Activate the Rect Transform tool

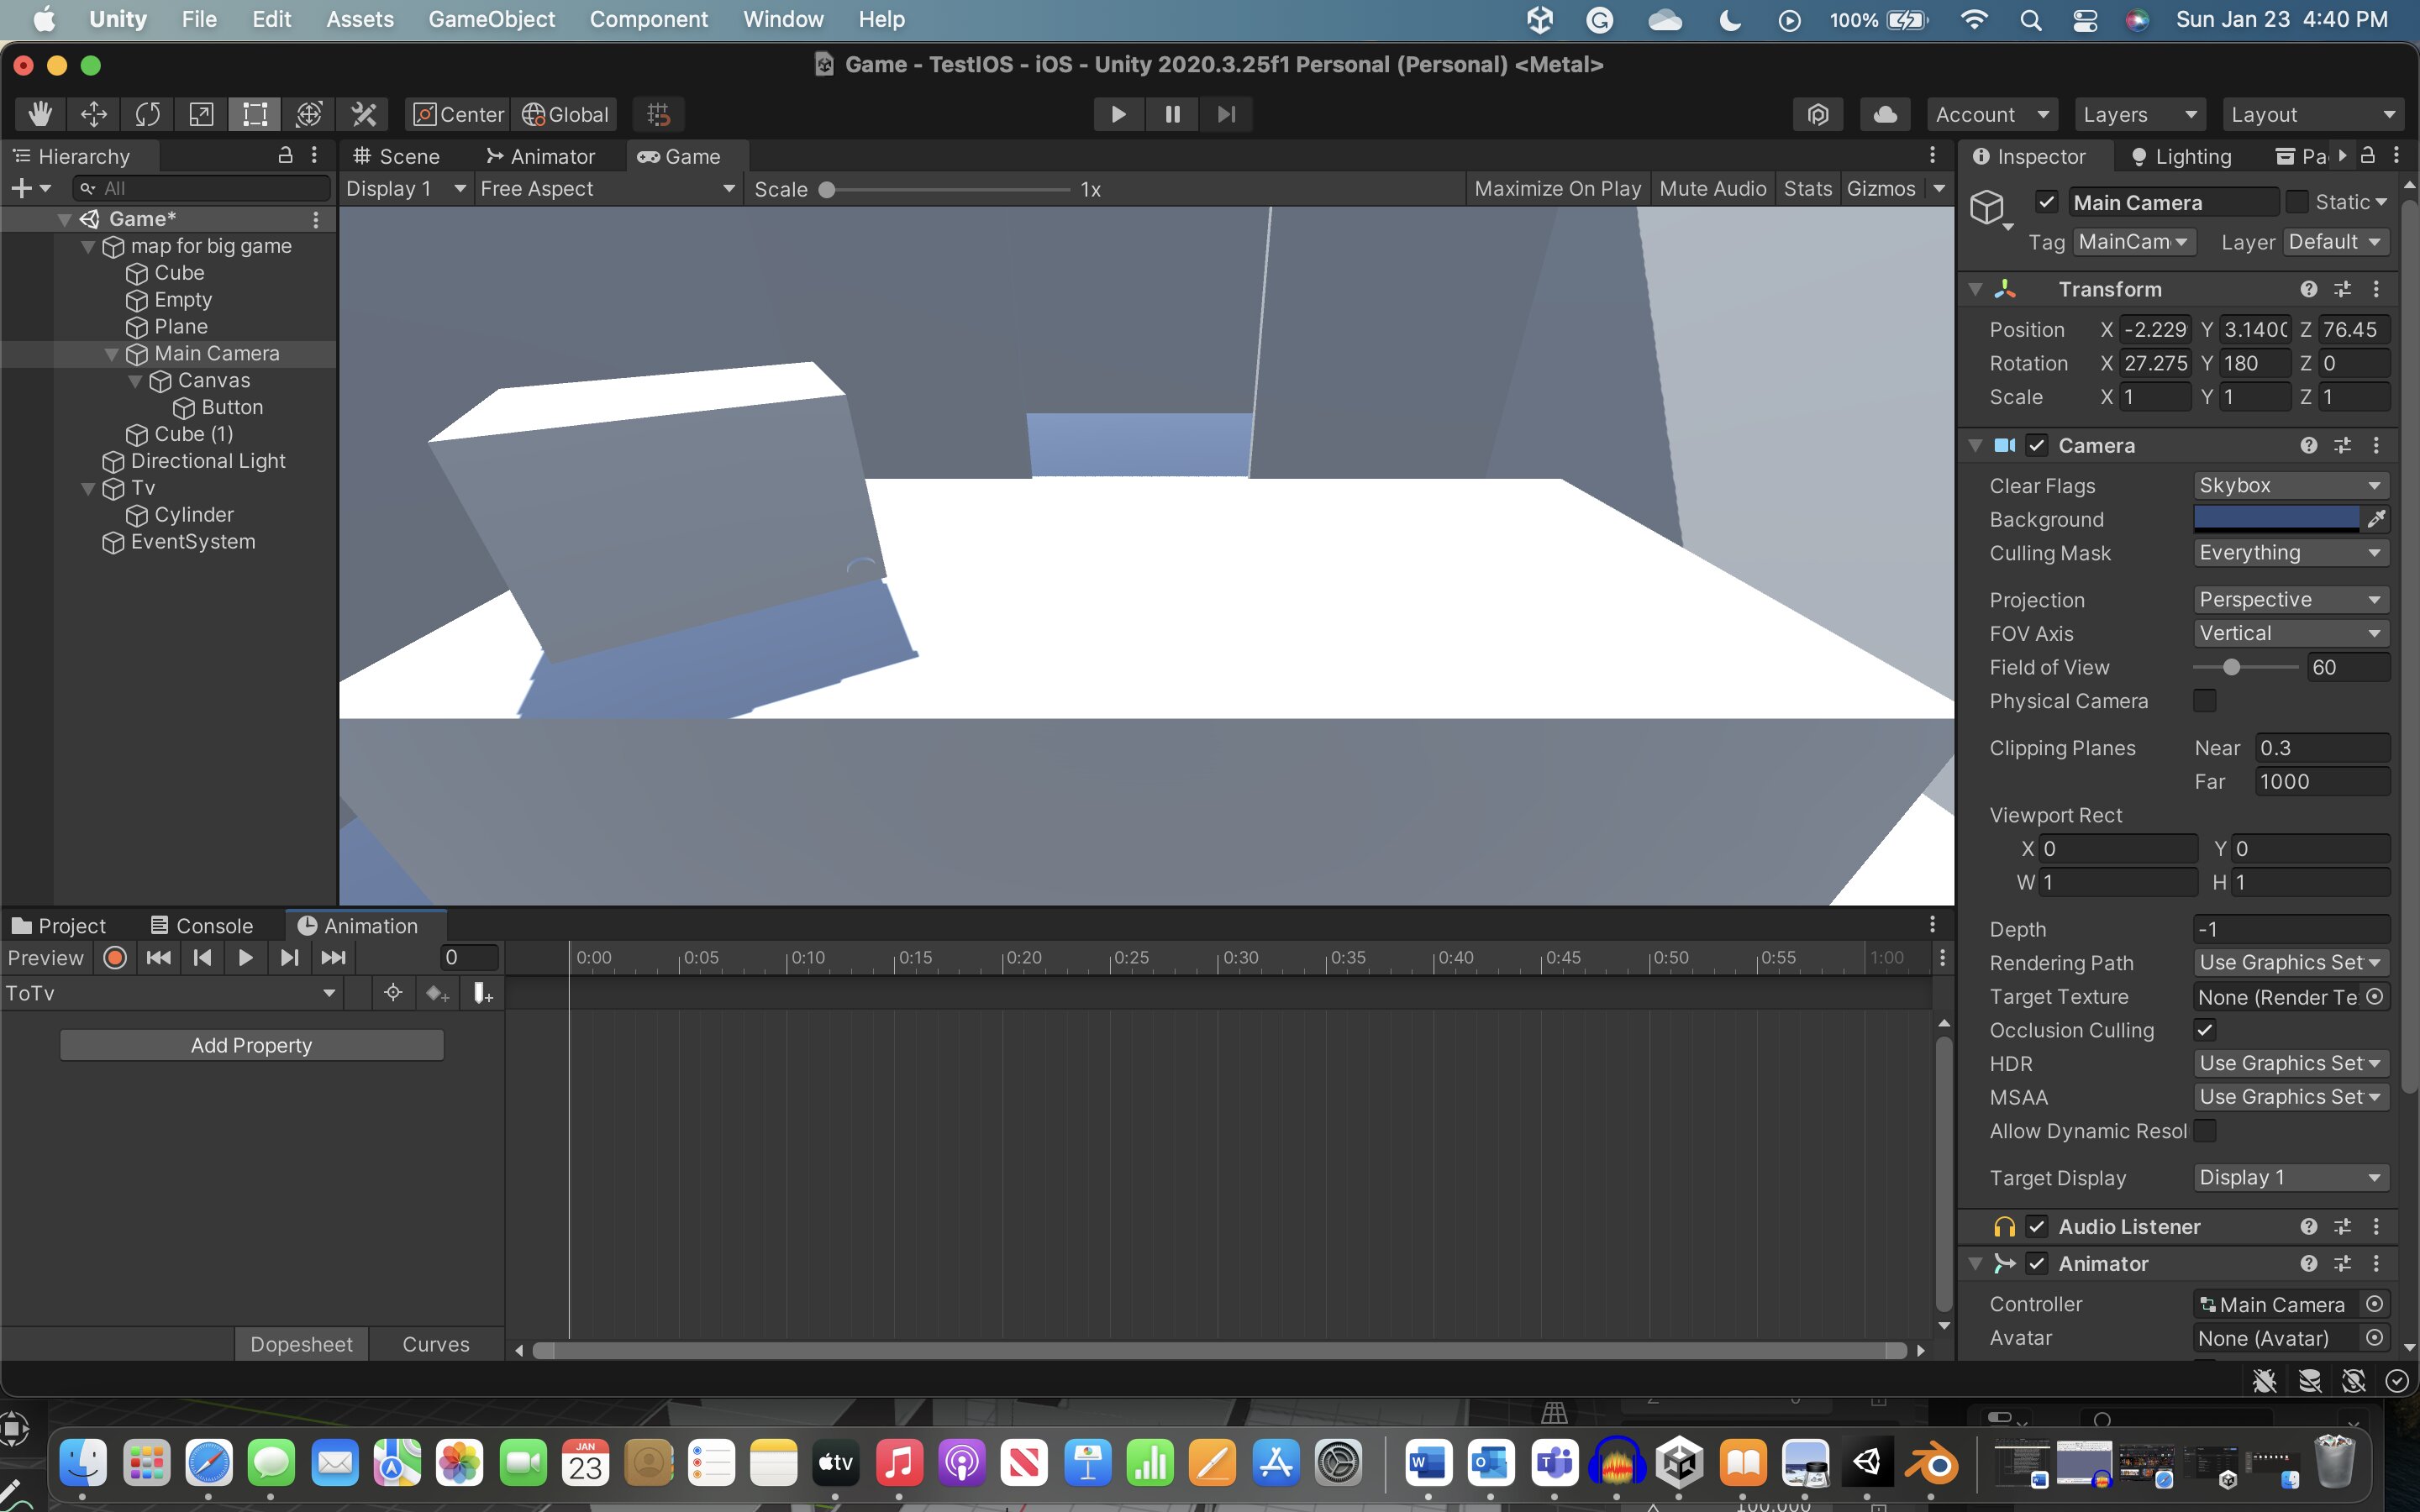point(255,114)
